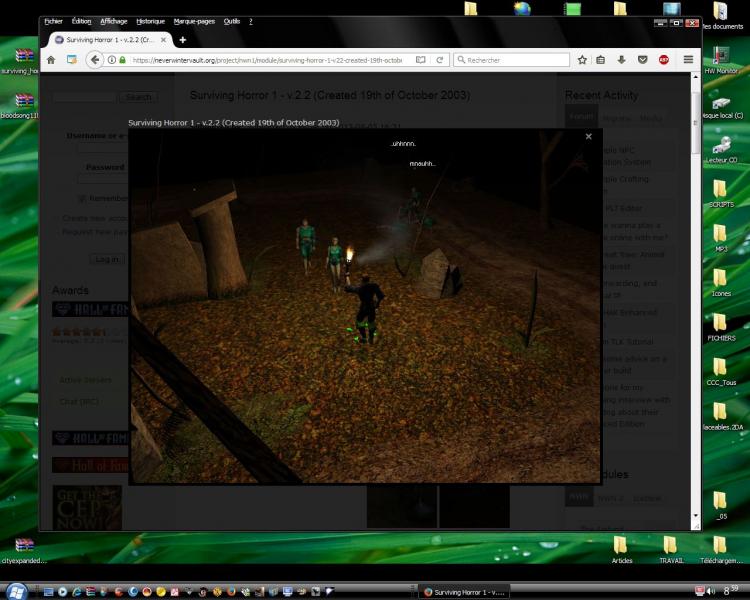
Task: Click the Windows Start orb
Action: 16,592
